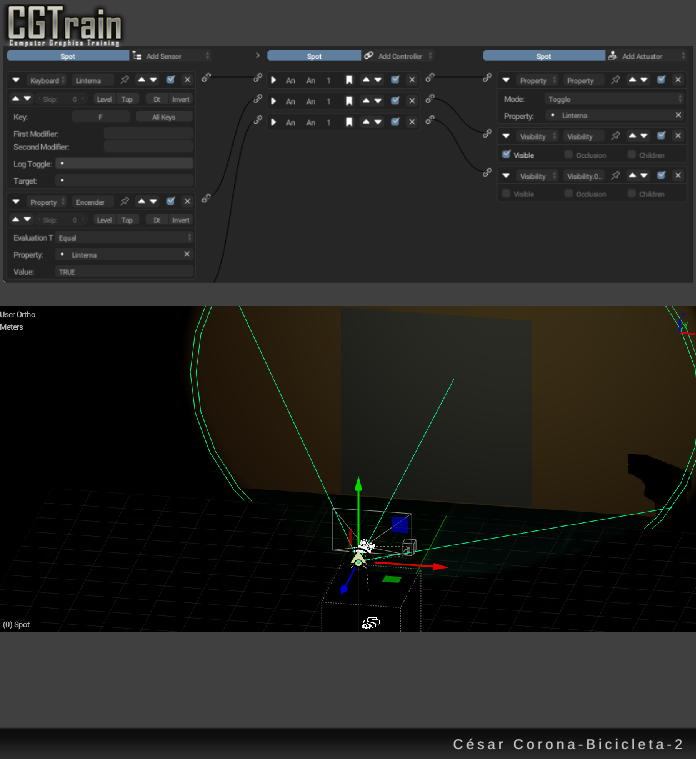This screenshot has height=759, width=696.
Task: Pin the Property actuator
Action: click(x=616, y=80)
